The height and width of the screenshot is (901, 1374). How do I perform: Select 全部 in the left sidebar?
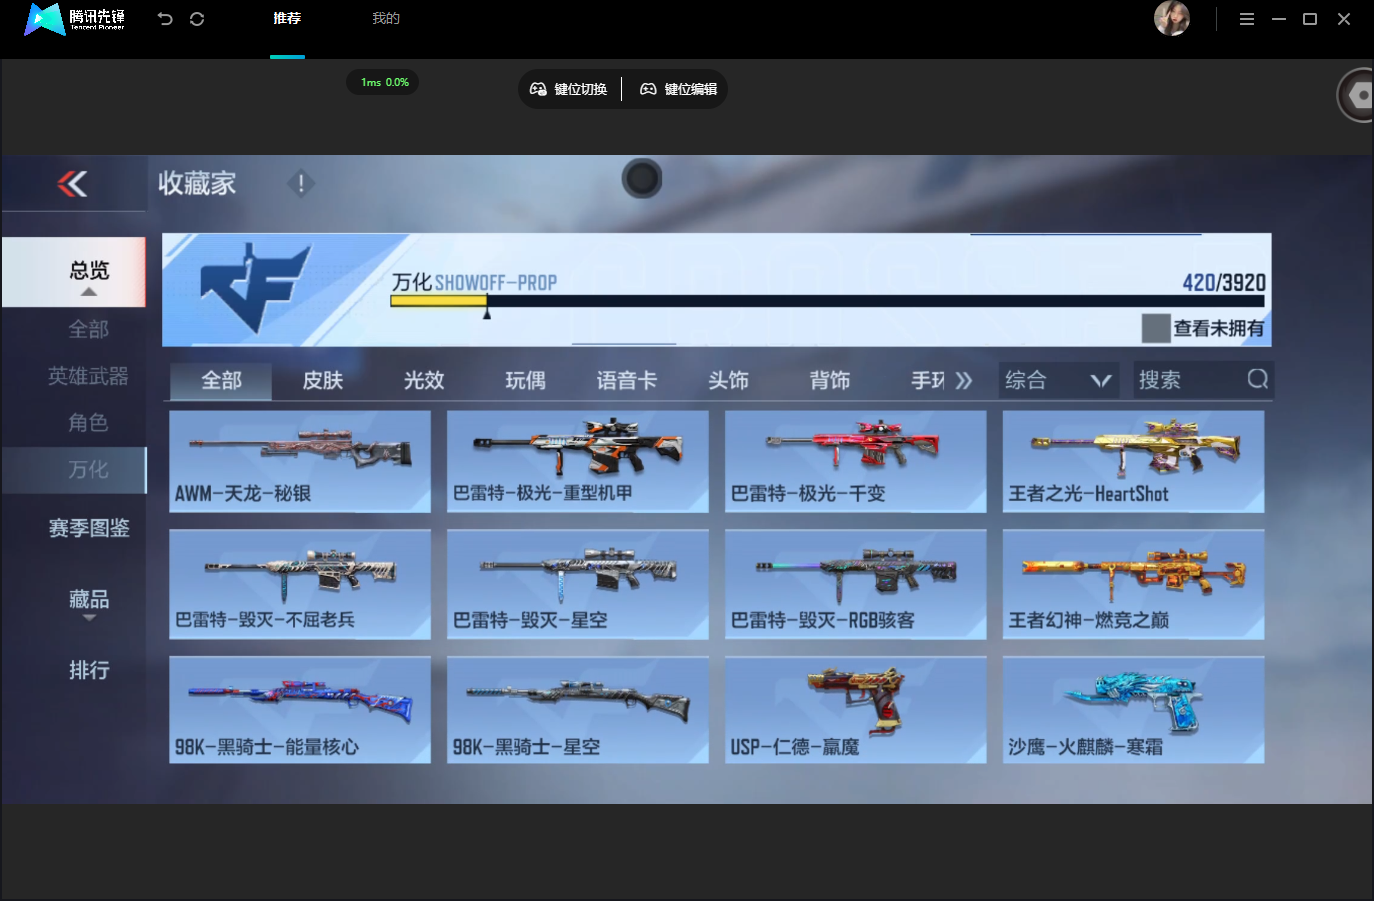click(88, 329)
